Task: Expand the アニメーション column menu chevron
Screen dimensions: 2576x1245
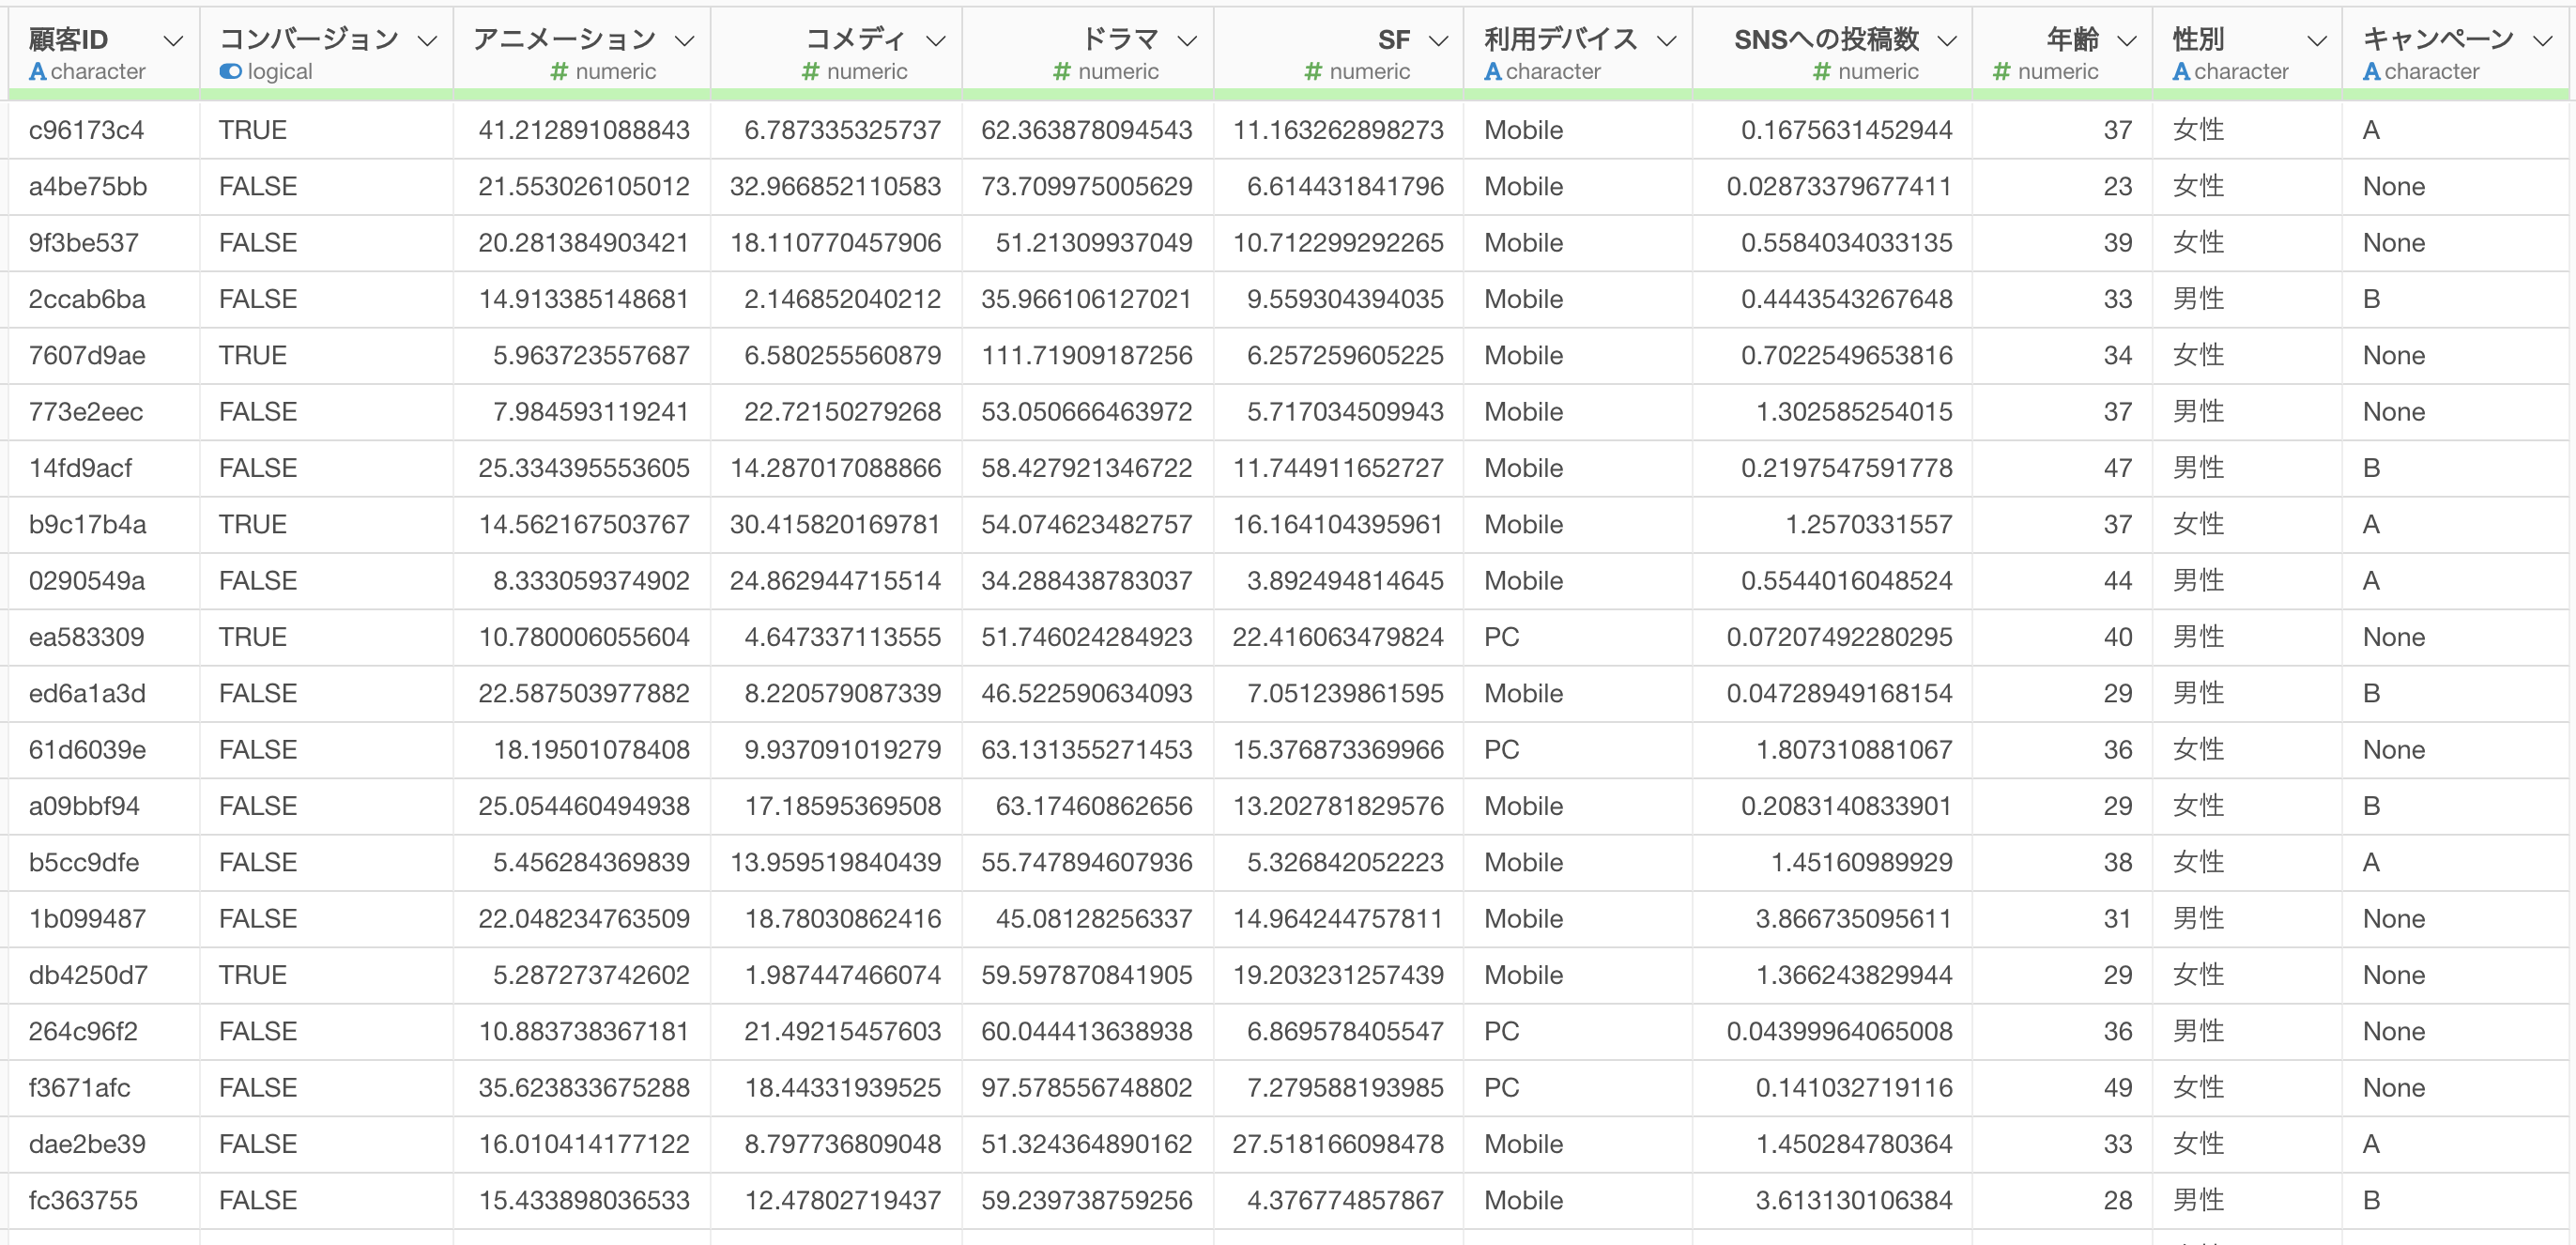Action: click(684, 41)
